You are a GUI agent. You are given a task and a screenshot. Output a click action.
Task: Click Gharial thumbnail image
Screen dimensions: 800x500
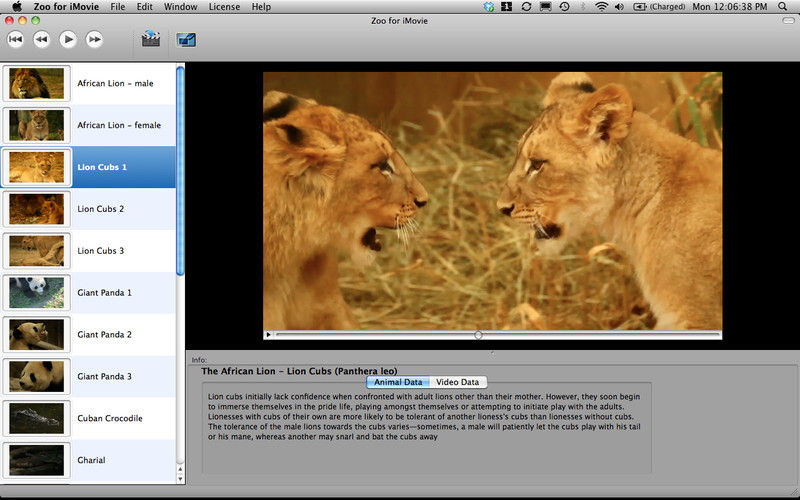(37, 460)
